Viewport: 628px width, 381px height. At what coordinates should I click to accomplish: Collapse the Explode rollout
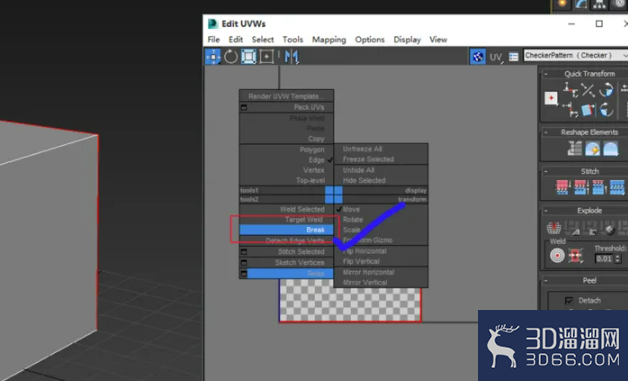point(545,211)
